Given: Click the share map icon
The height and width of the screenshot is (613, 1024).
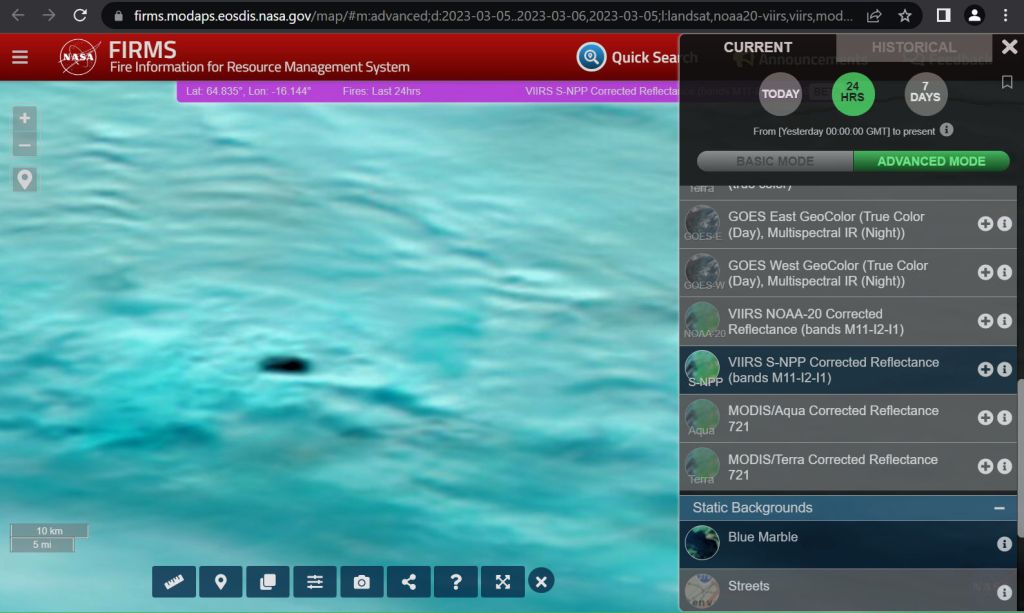Looking at the screenshot, I should click(409, 582).
